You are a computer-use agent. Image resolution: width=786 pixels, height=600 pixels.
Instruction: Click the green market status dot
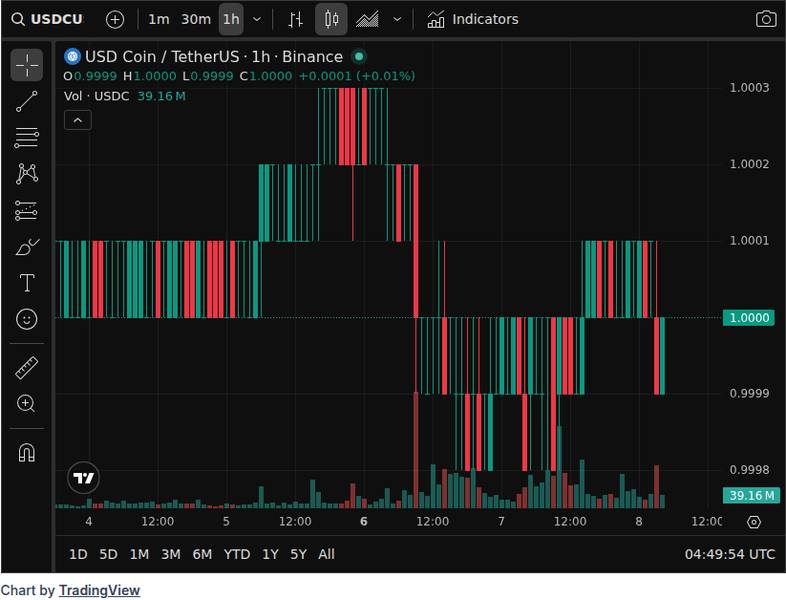[x=359, y=57]
